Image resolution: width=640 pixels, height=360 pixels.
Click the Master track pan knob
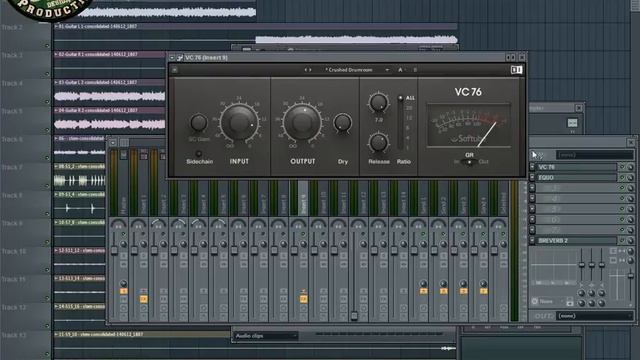point(118,224)
